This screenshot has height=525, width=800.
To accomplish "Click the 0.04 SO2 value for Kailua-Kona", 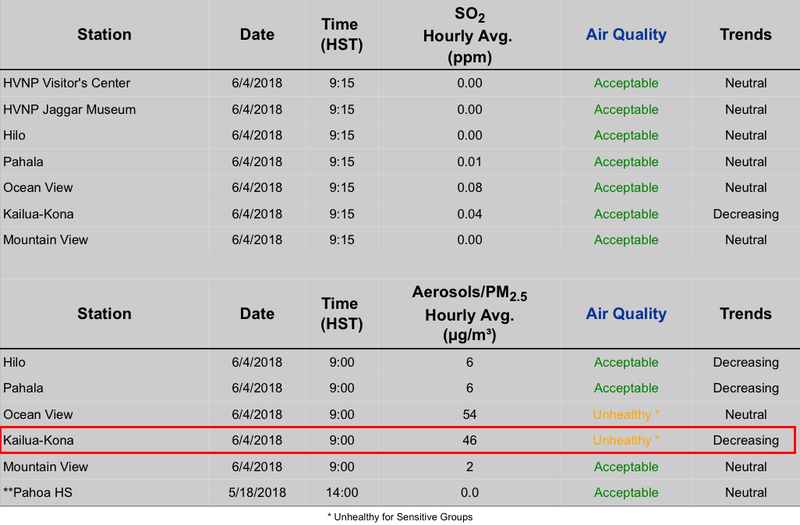I will pos(469,214).
